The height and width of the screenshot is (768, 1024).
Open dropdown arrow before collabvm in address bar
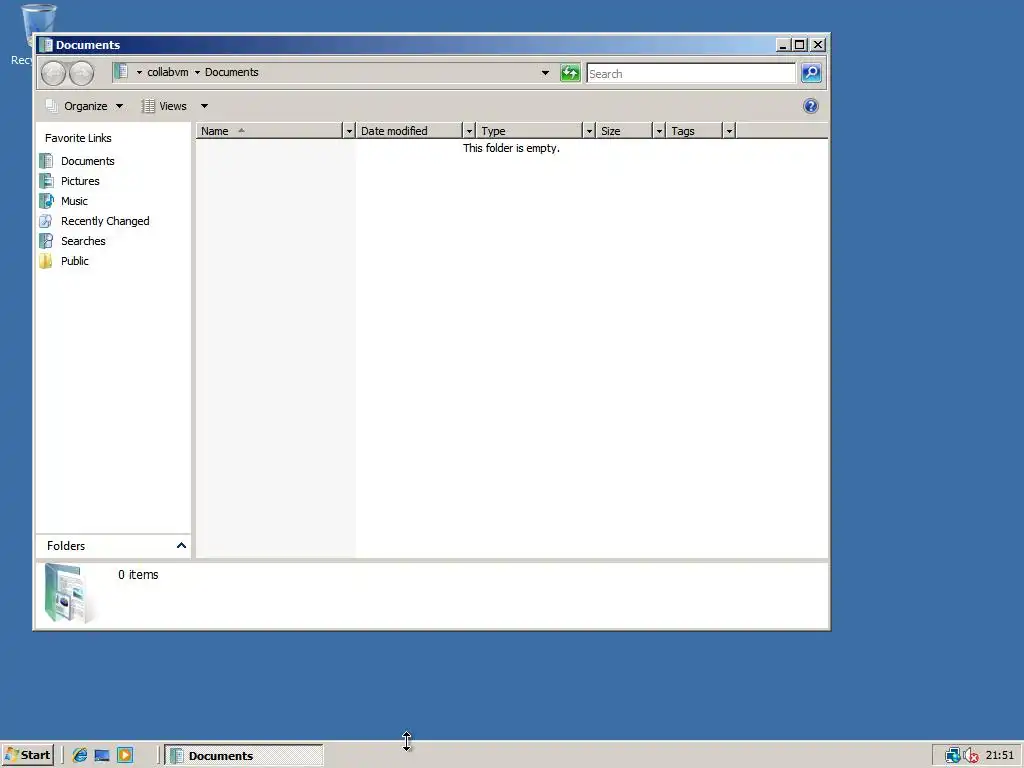pos(139,72)
